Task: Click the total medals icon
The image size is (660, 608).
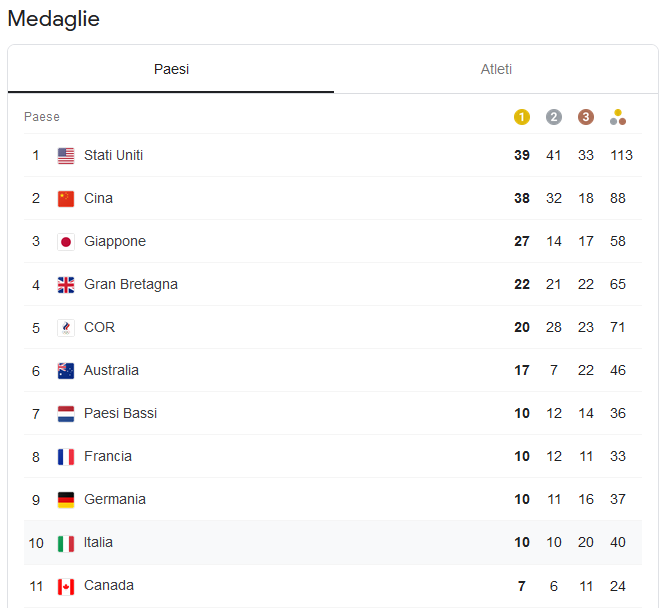Action: (x=617, y=117)
